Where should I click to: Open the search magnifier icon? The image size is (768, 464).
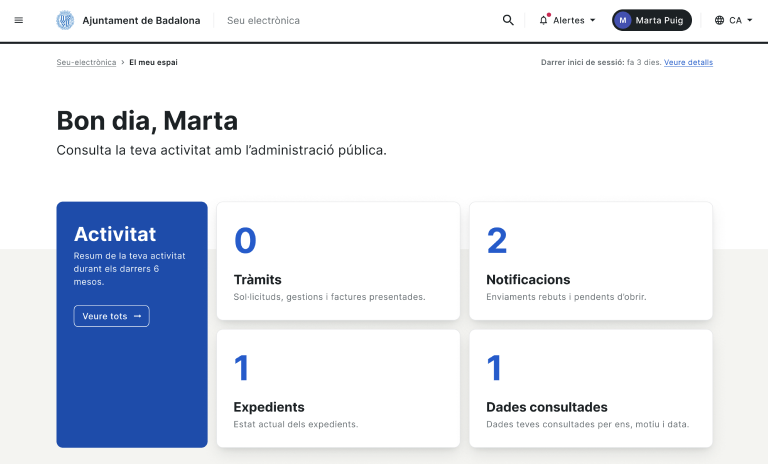(x=508, y=20)
